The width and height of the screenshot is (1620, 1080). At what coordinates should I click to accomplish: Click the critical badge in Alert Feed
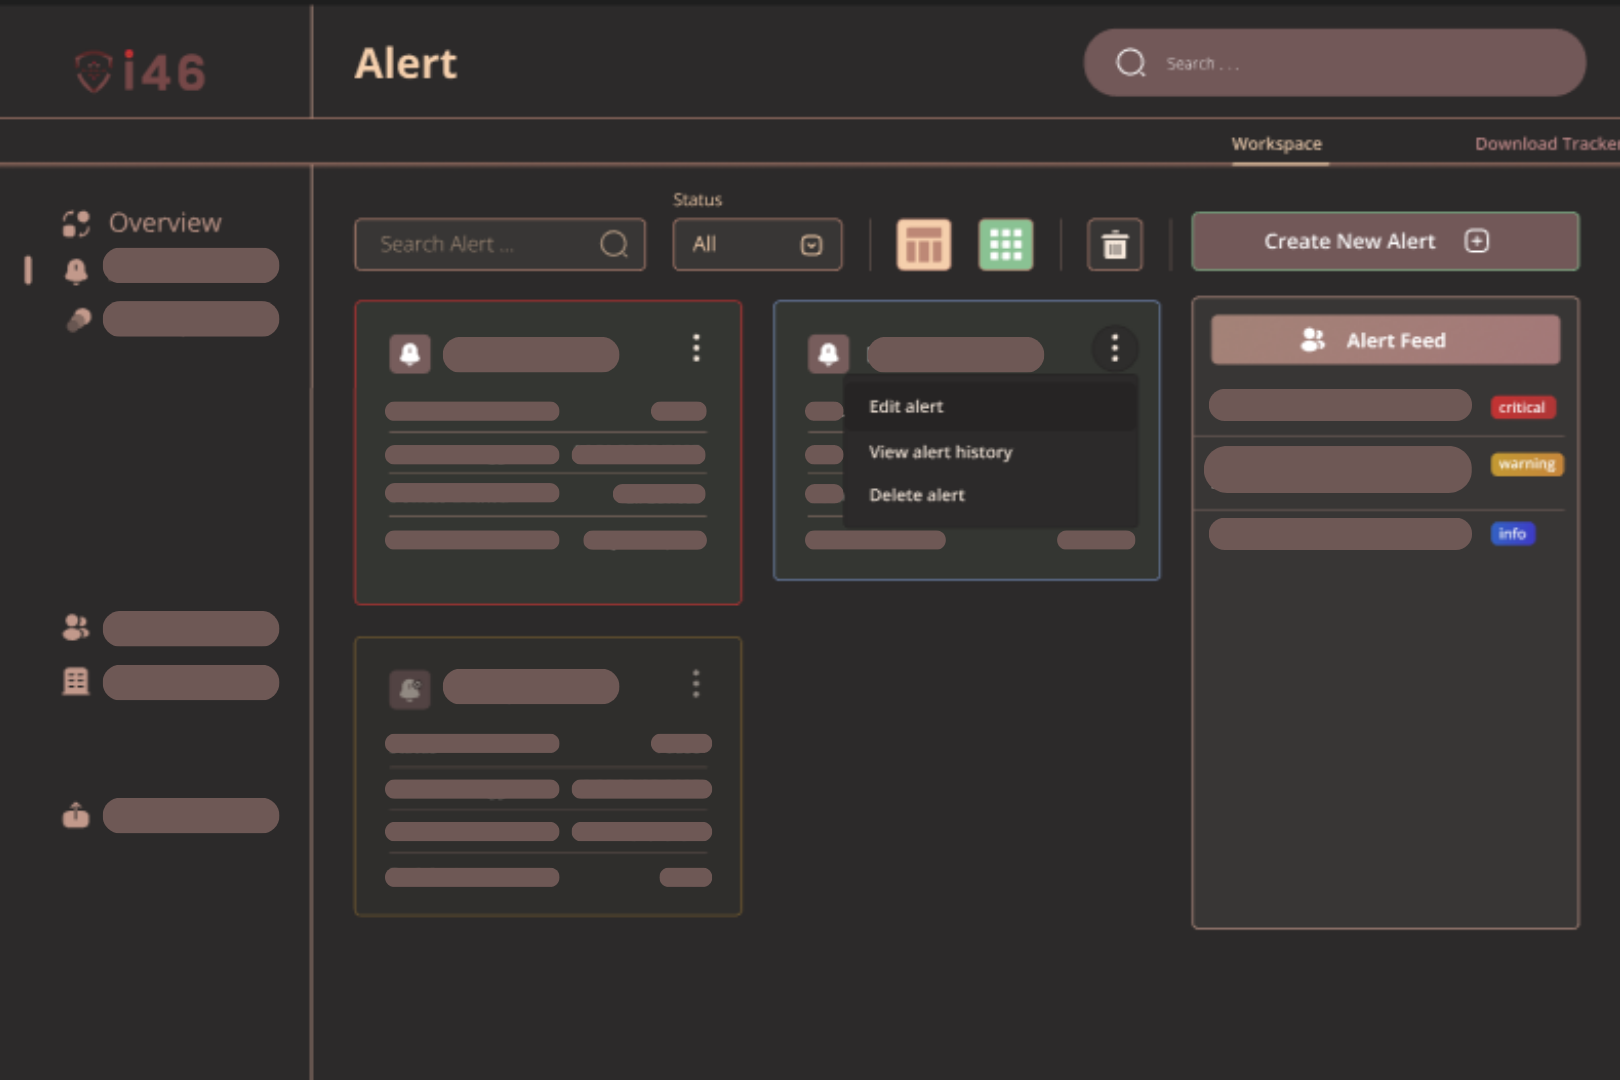[1522, 407]
